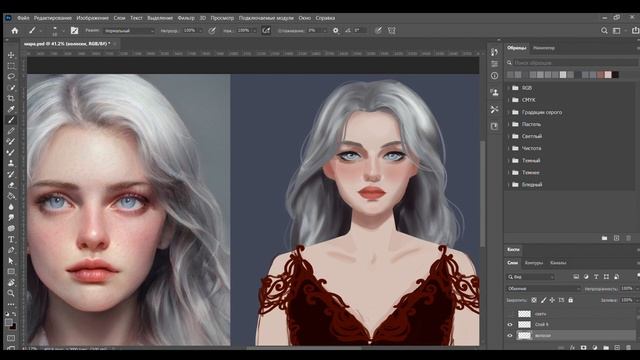640x360 pixels.
Task: Toggle lock image pixels brush icon
Action: click(x=543, y=300)
